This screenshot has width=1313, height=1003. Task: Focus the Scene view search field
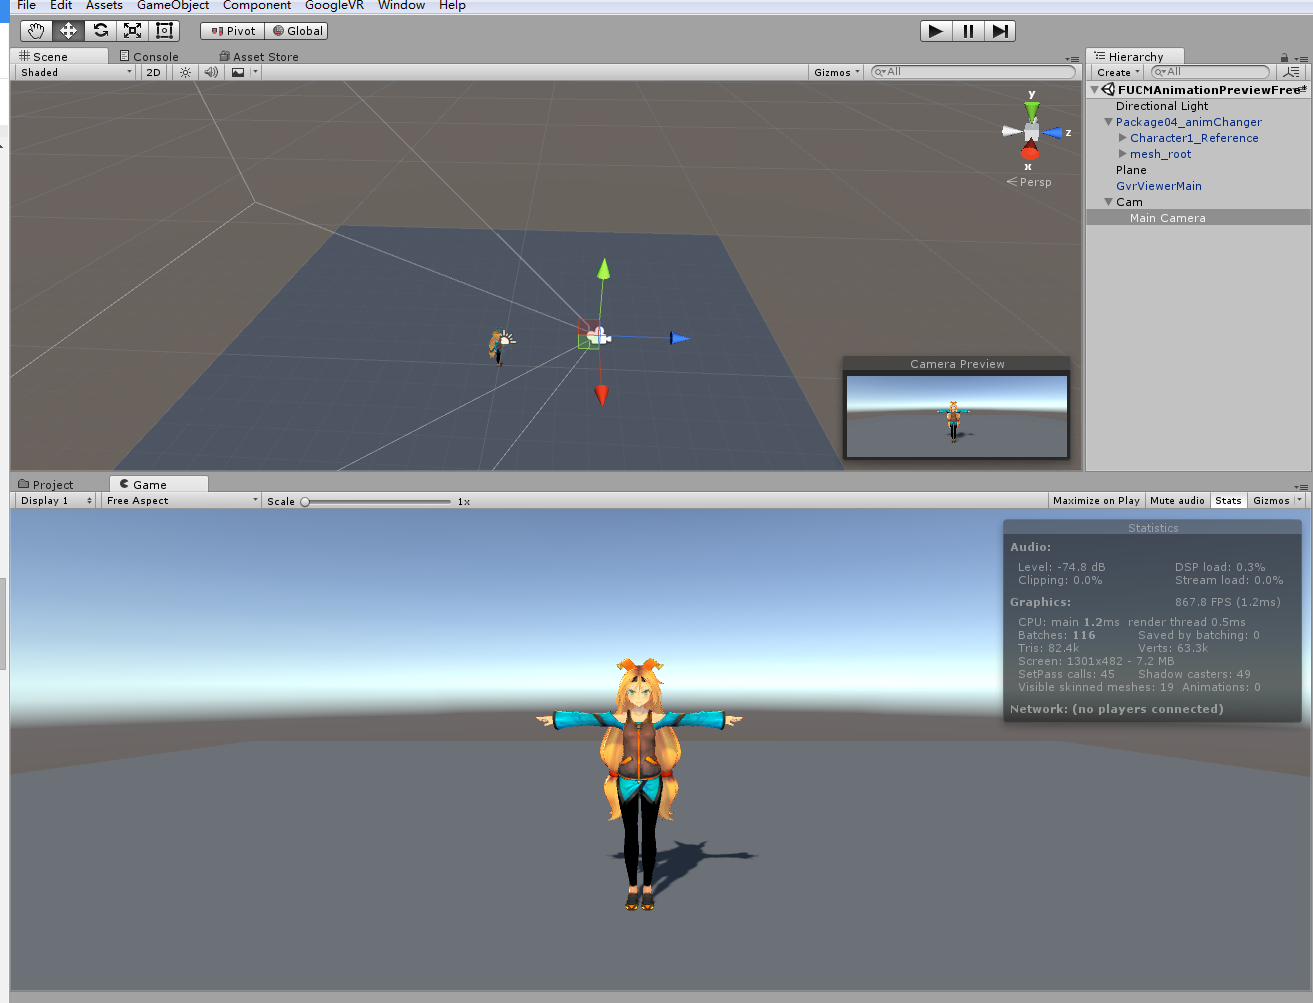[x=973, y=72]
